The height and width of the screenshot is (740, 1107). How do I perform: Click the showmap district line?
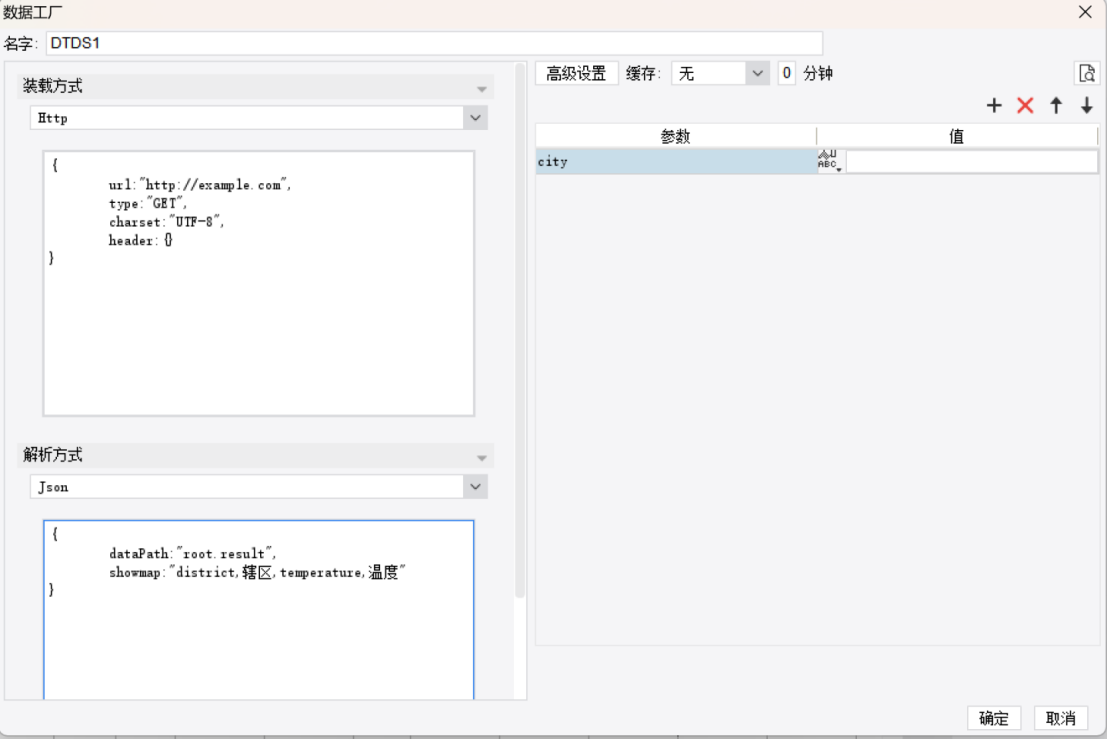click(258, 572)
